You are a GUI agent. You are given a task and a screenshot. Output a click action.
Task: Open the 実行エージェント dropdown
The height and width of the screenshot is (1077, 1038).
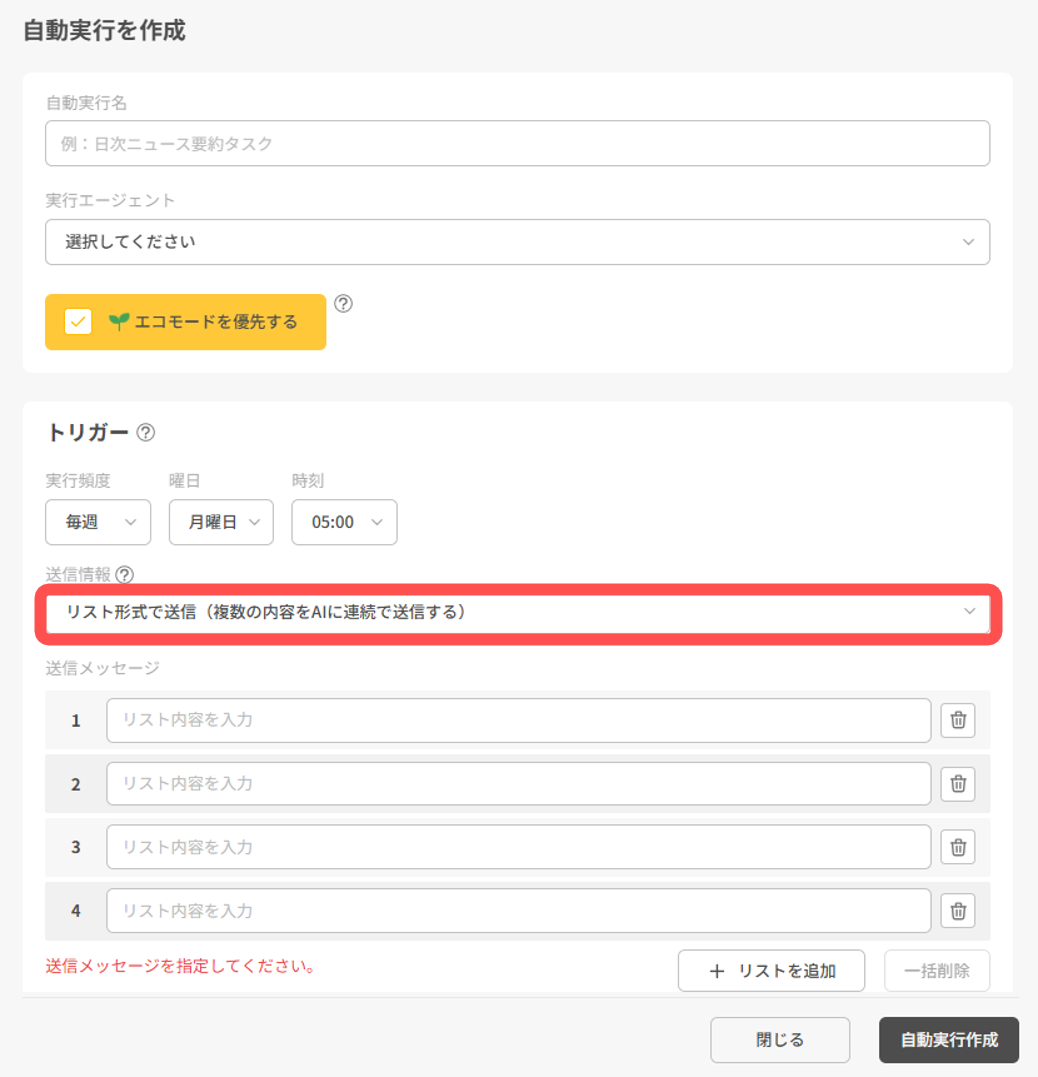click(x=517, y=242)
